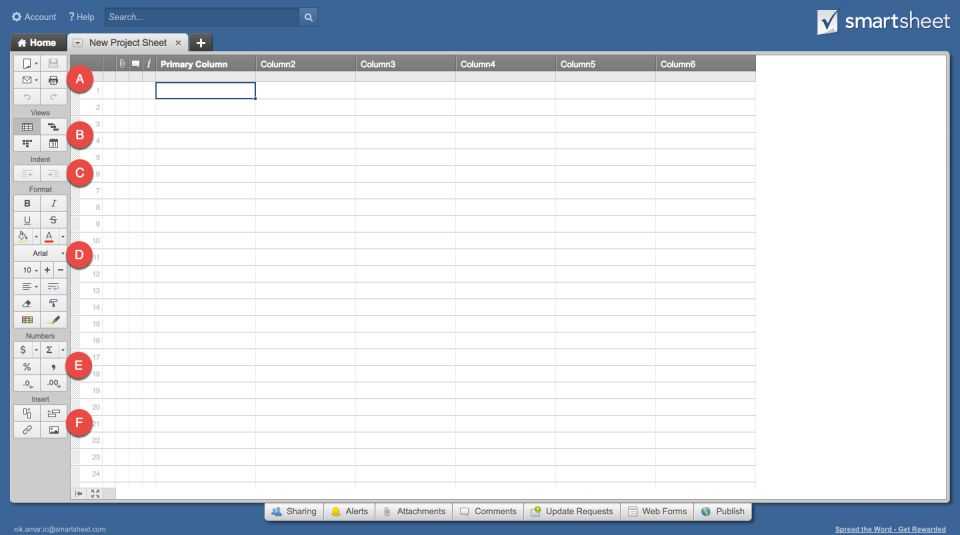Expand the font size 10 dropdown
Screen dimensions: 960x535
(27, 270)
